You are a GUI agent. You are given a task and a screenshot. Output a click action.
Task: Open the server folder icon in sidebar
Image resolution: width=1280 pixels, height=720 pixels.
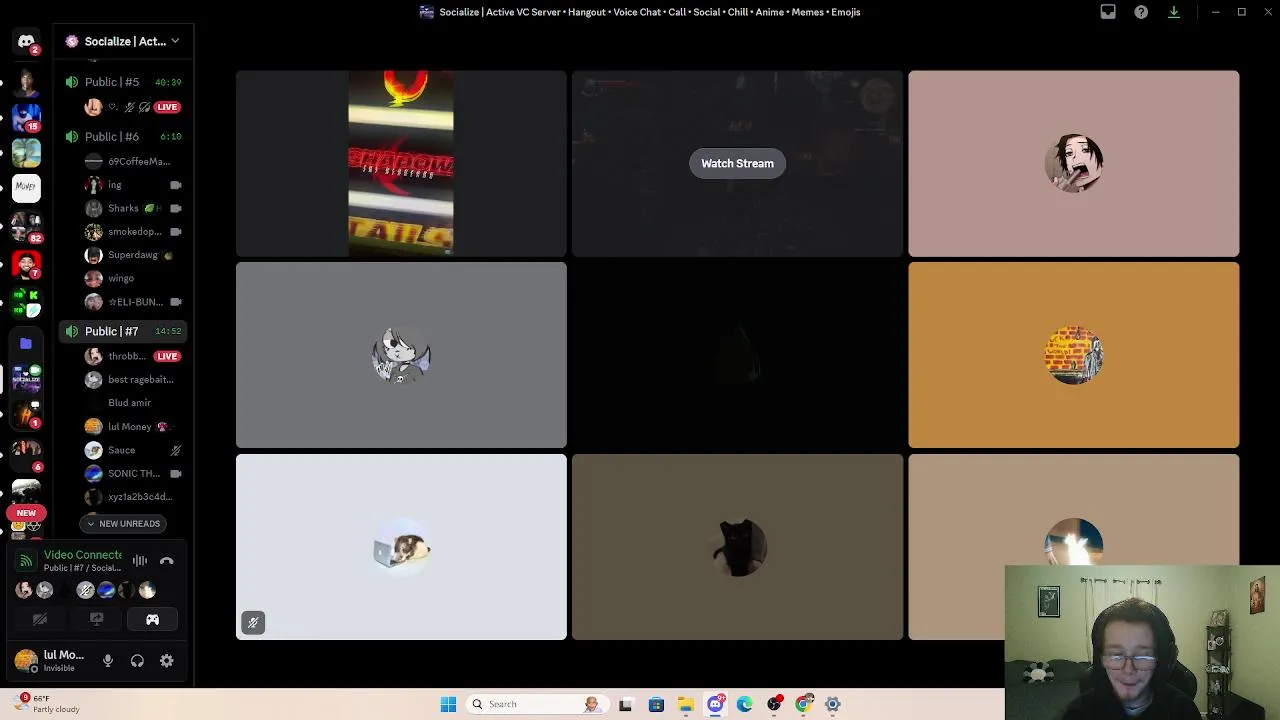[x=26, y=343]
